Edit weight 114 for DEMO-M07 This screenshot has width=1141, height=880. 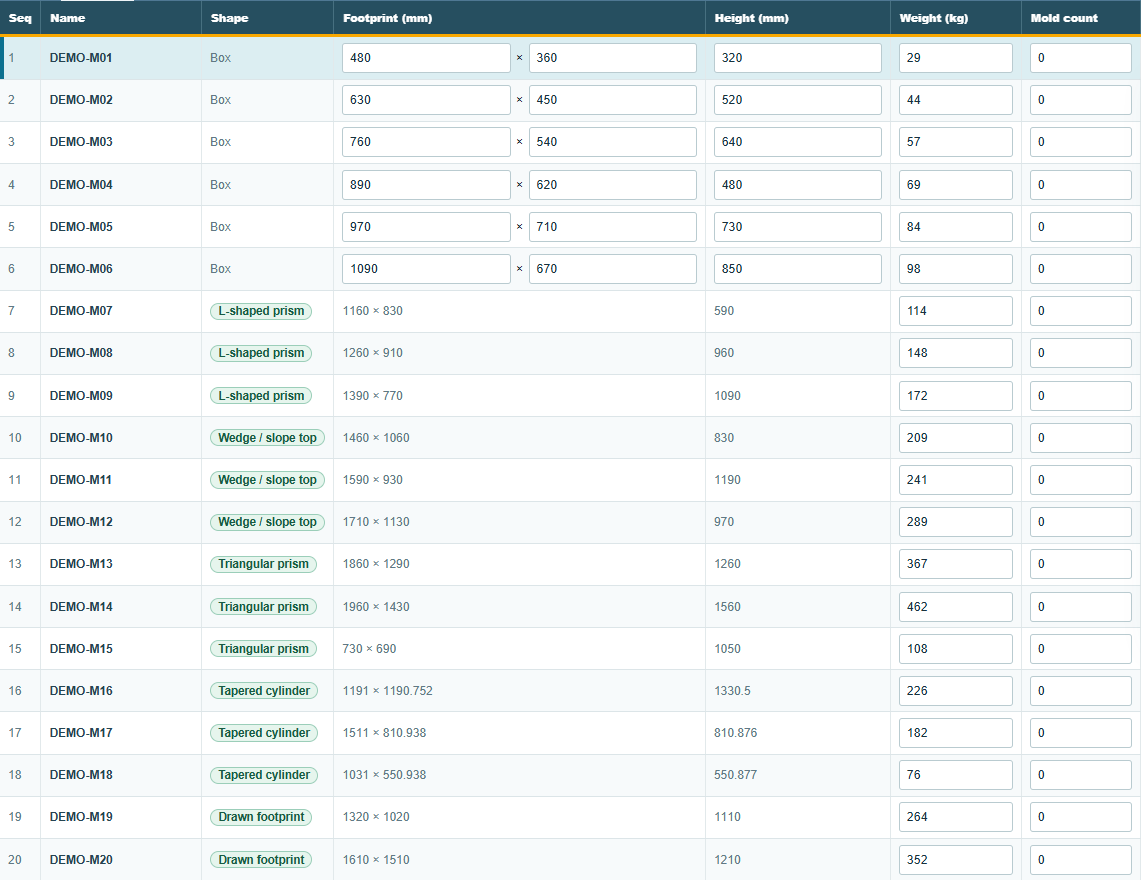[955, 311]
